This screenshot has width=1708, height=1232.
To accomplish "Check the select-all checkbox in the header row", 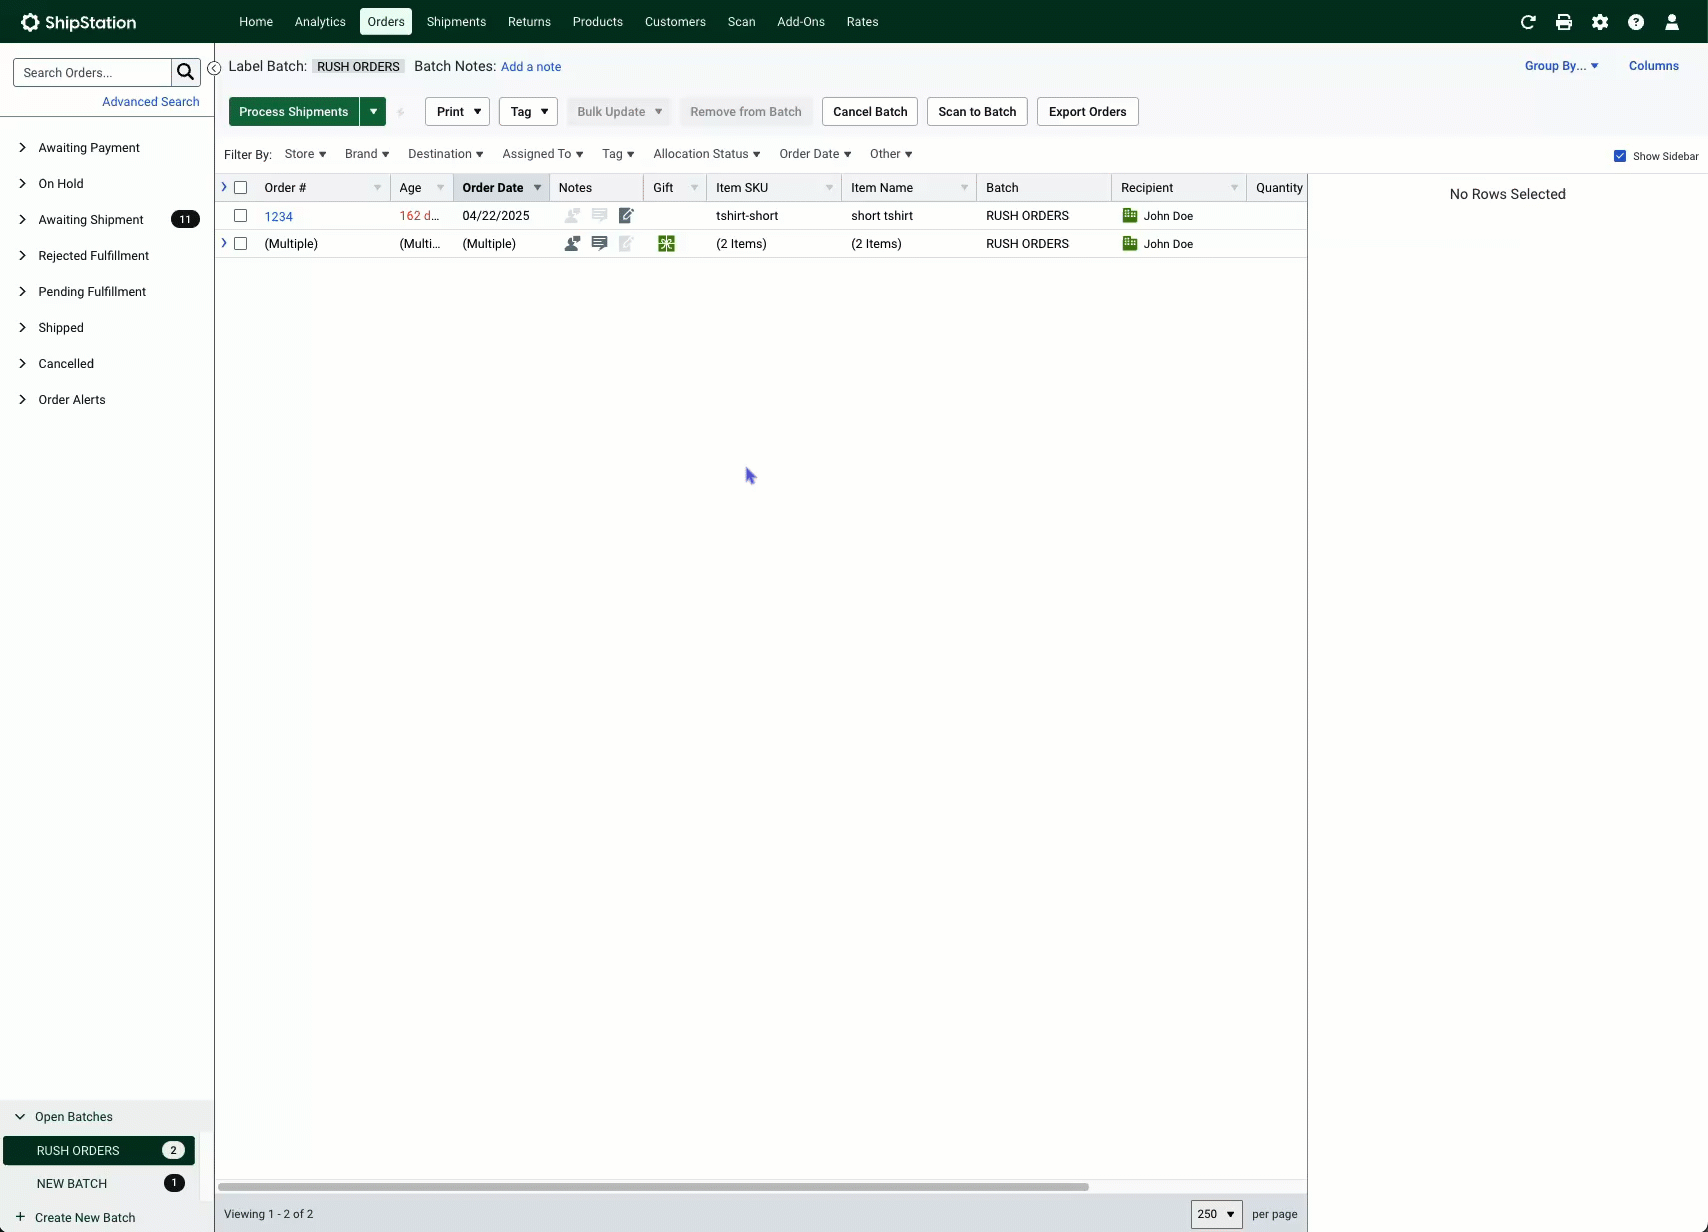I will point(241,187).
